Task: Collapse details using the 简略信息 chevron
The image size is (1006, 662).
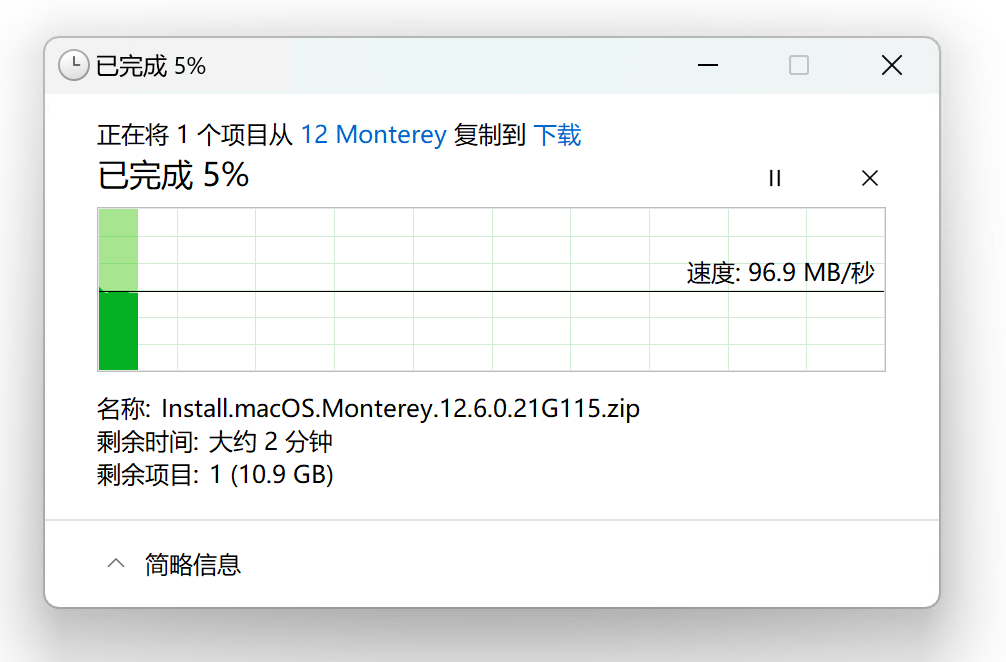Action: (116, 564)
